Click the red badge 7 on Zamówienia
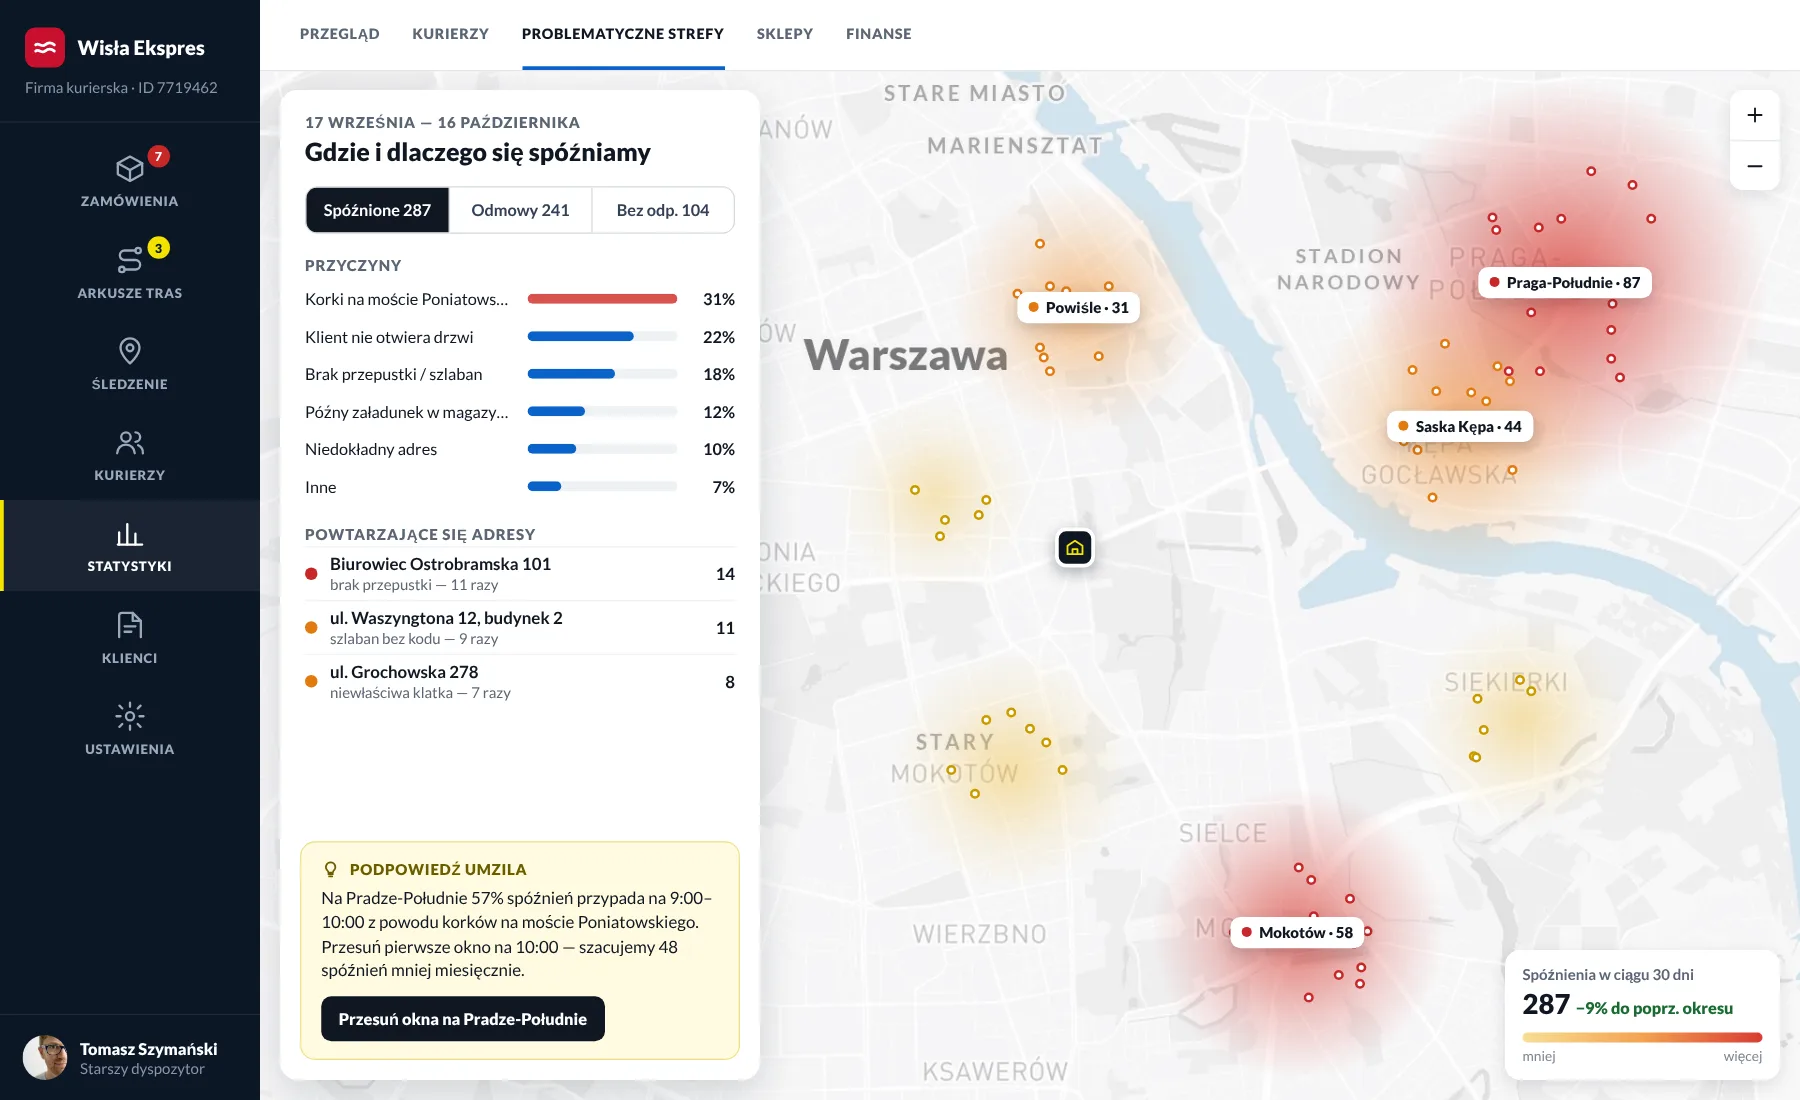The width and height of the screenshot is (1800, 1100). (158, 156)
